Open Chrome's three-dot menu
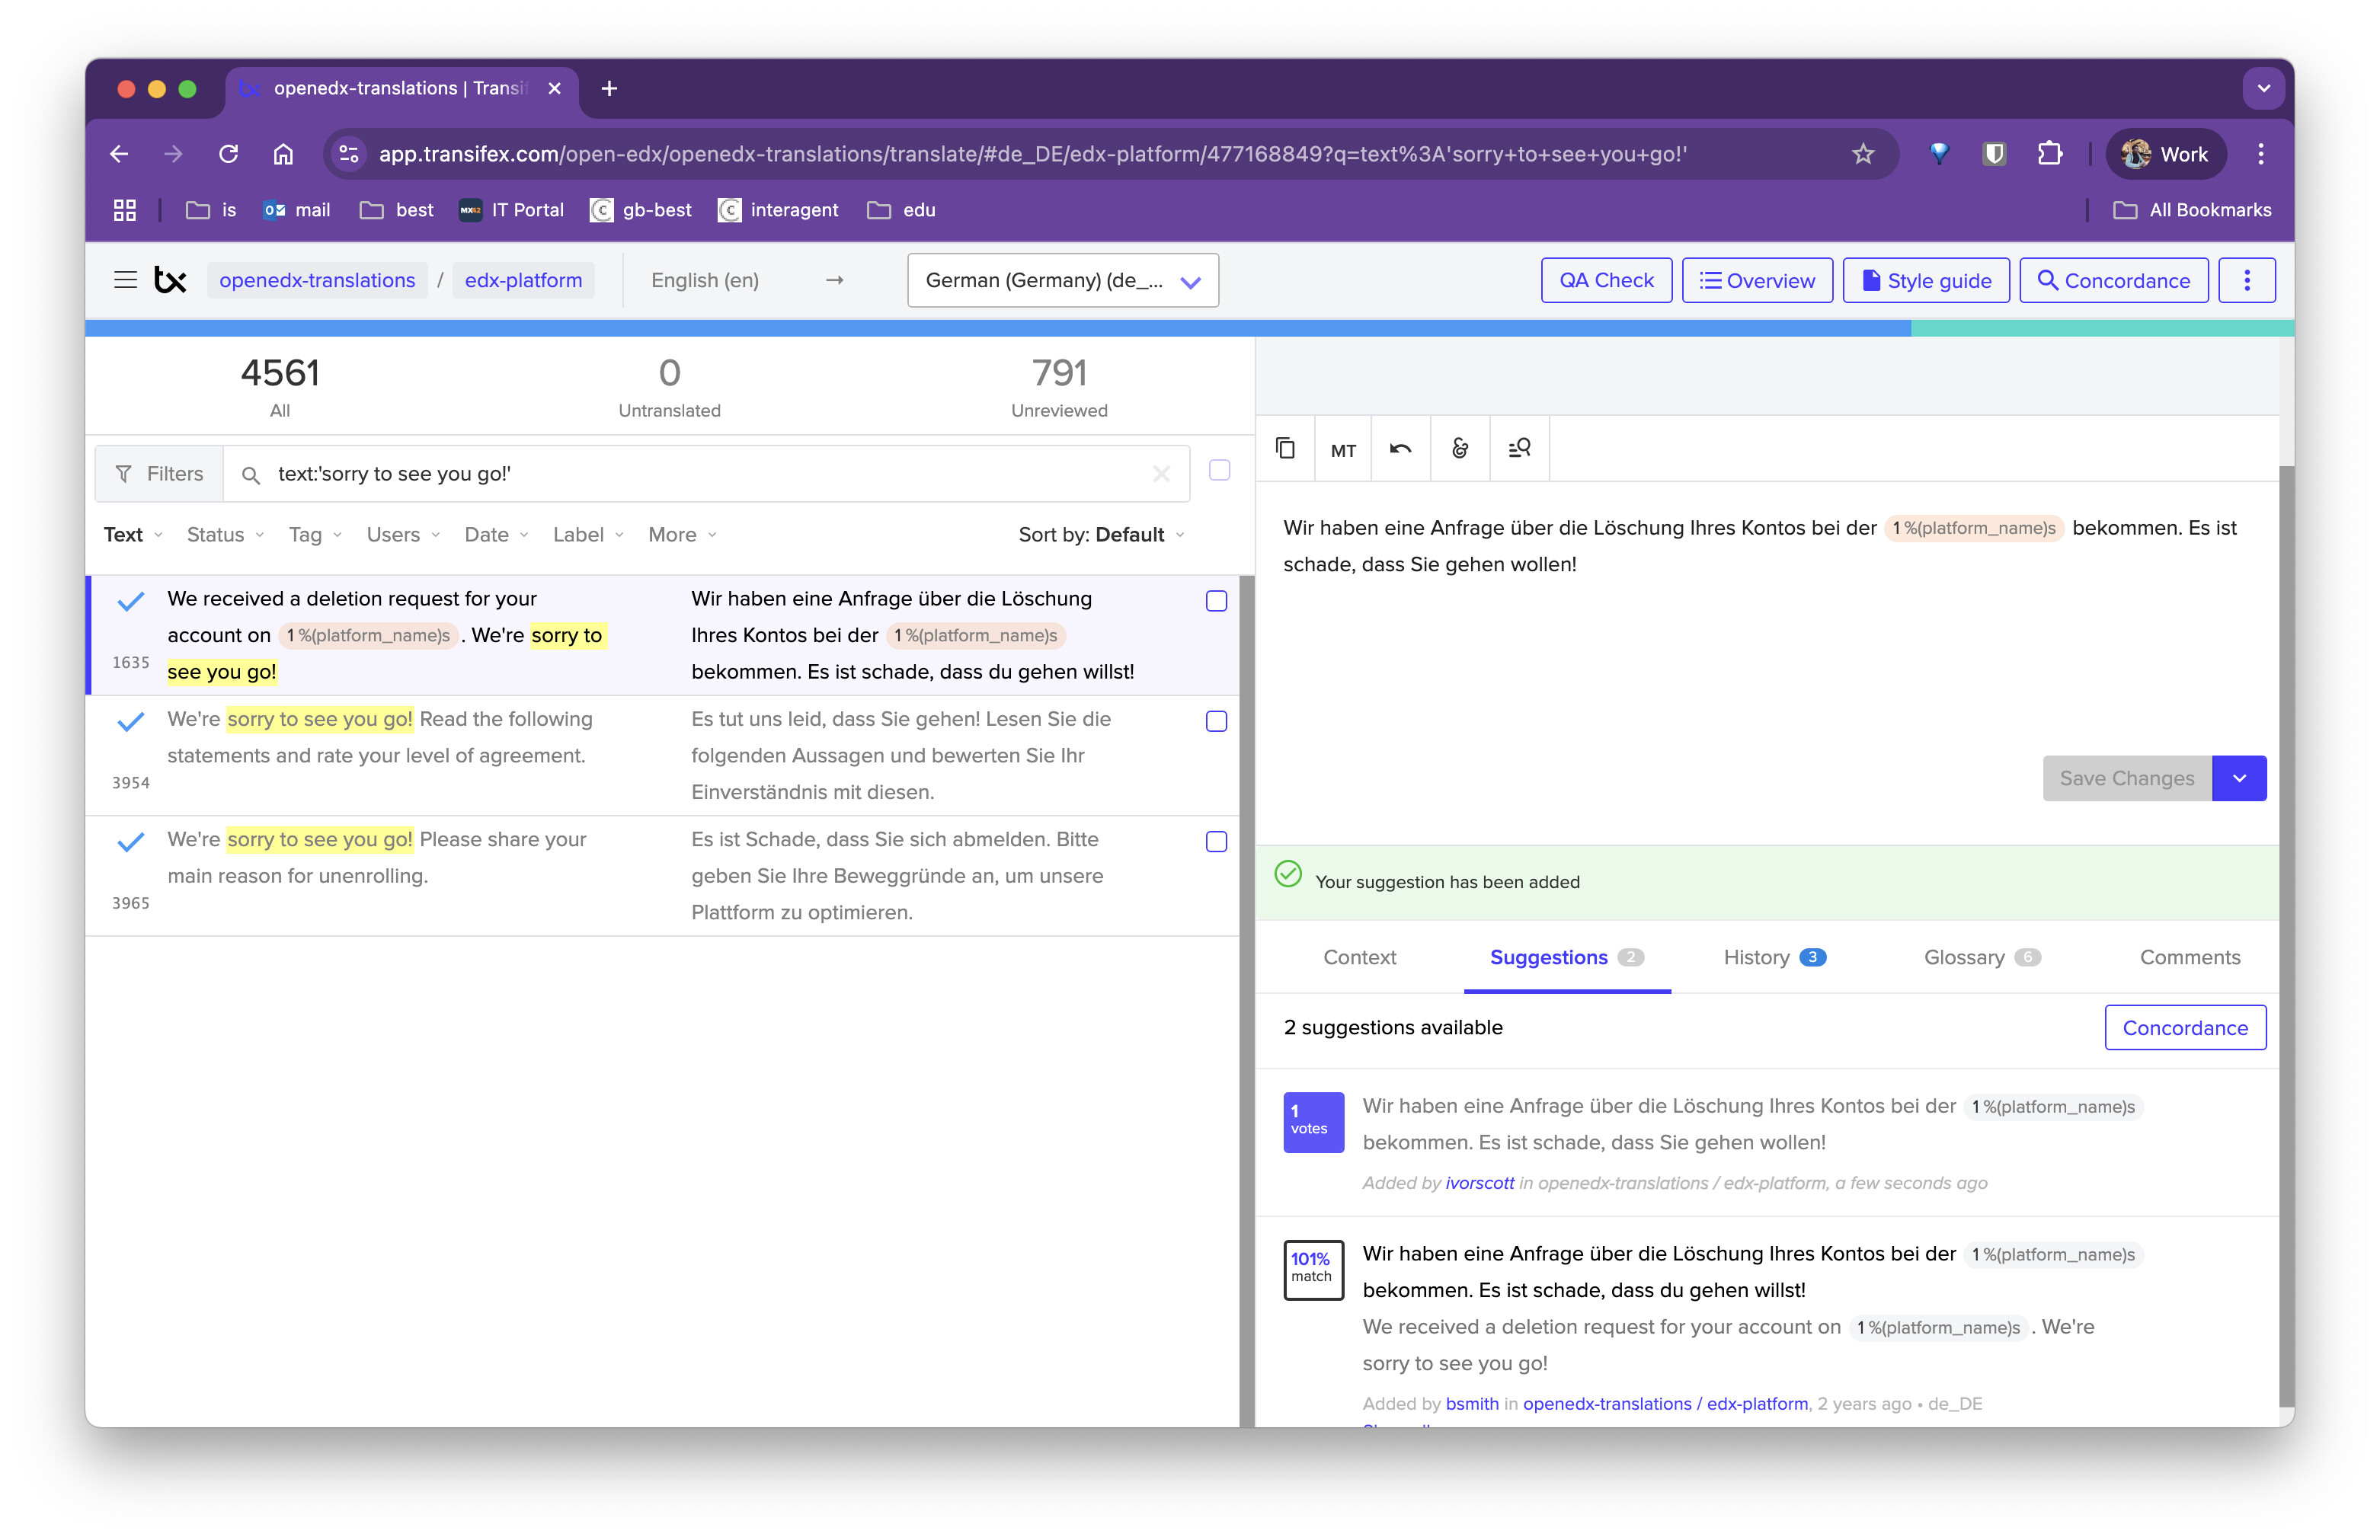 (x=2261, y=154)
